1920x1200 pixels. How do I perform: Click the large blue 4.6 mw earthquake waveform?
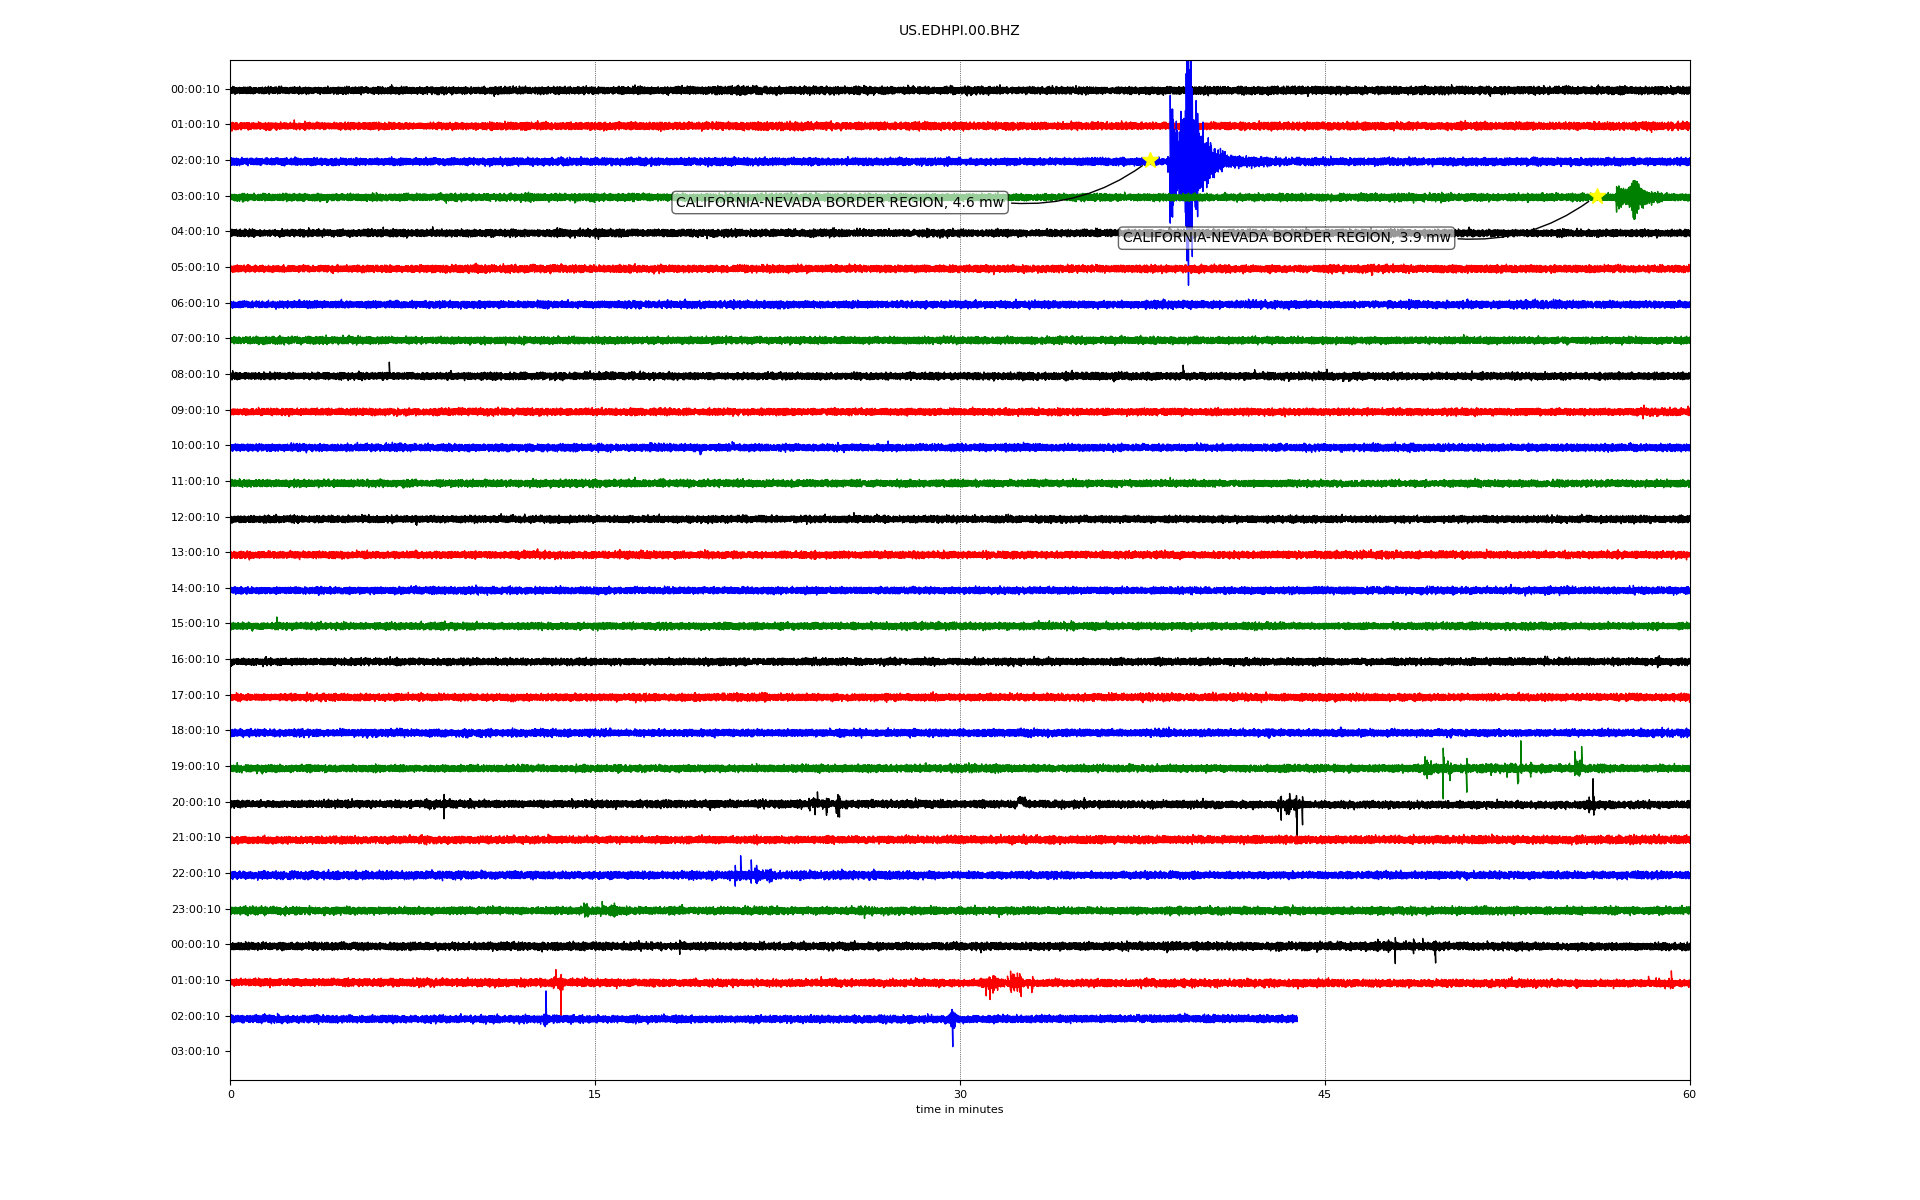(1188, 162)
